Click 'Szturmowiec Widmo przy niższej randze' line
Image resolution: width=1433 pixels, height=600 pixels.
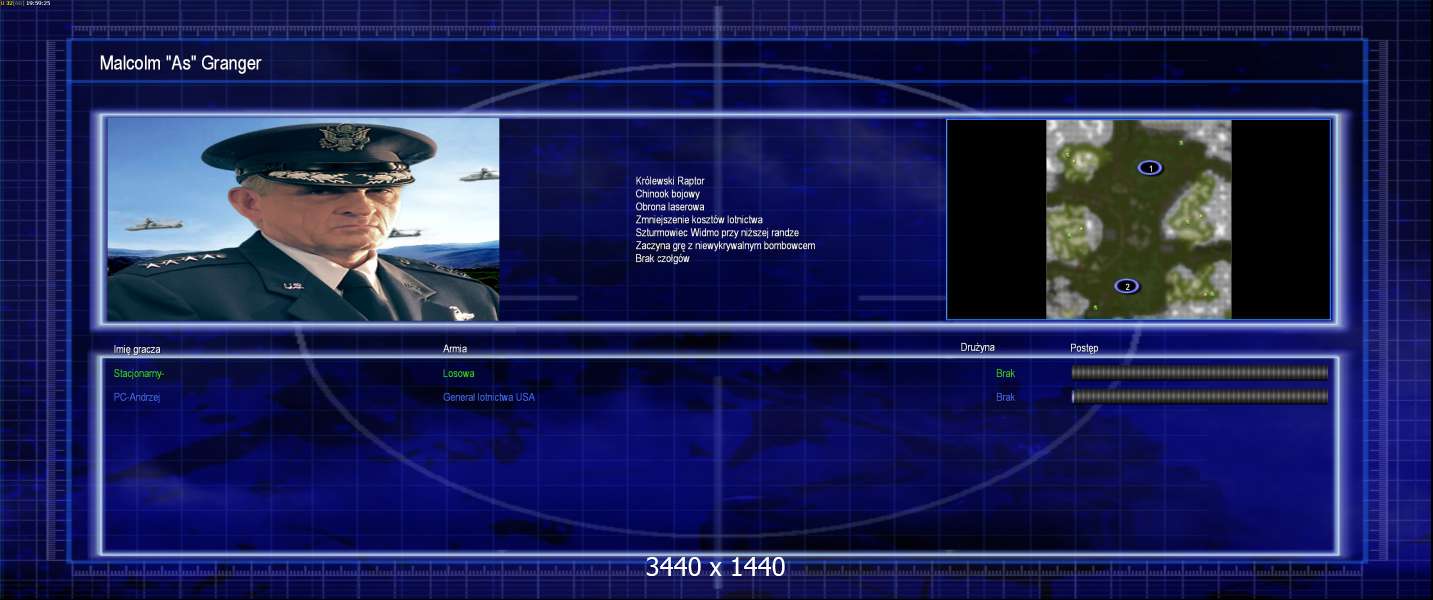click(x=717, y=233)
